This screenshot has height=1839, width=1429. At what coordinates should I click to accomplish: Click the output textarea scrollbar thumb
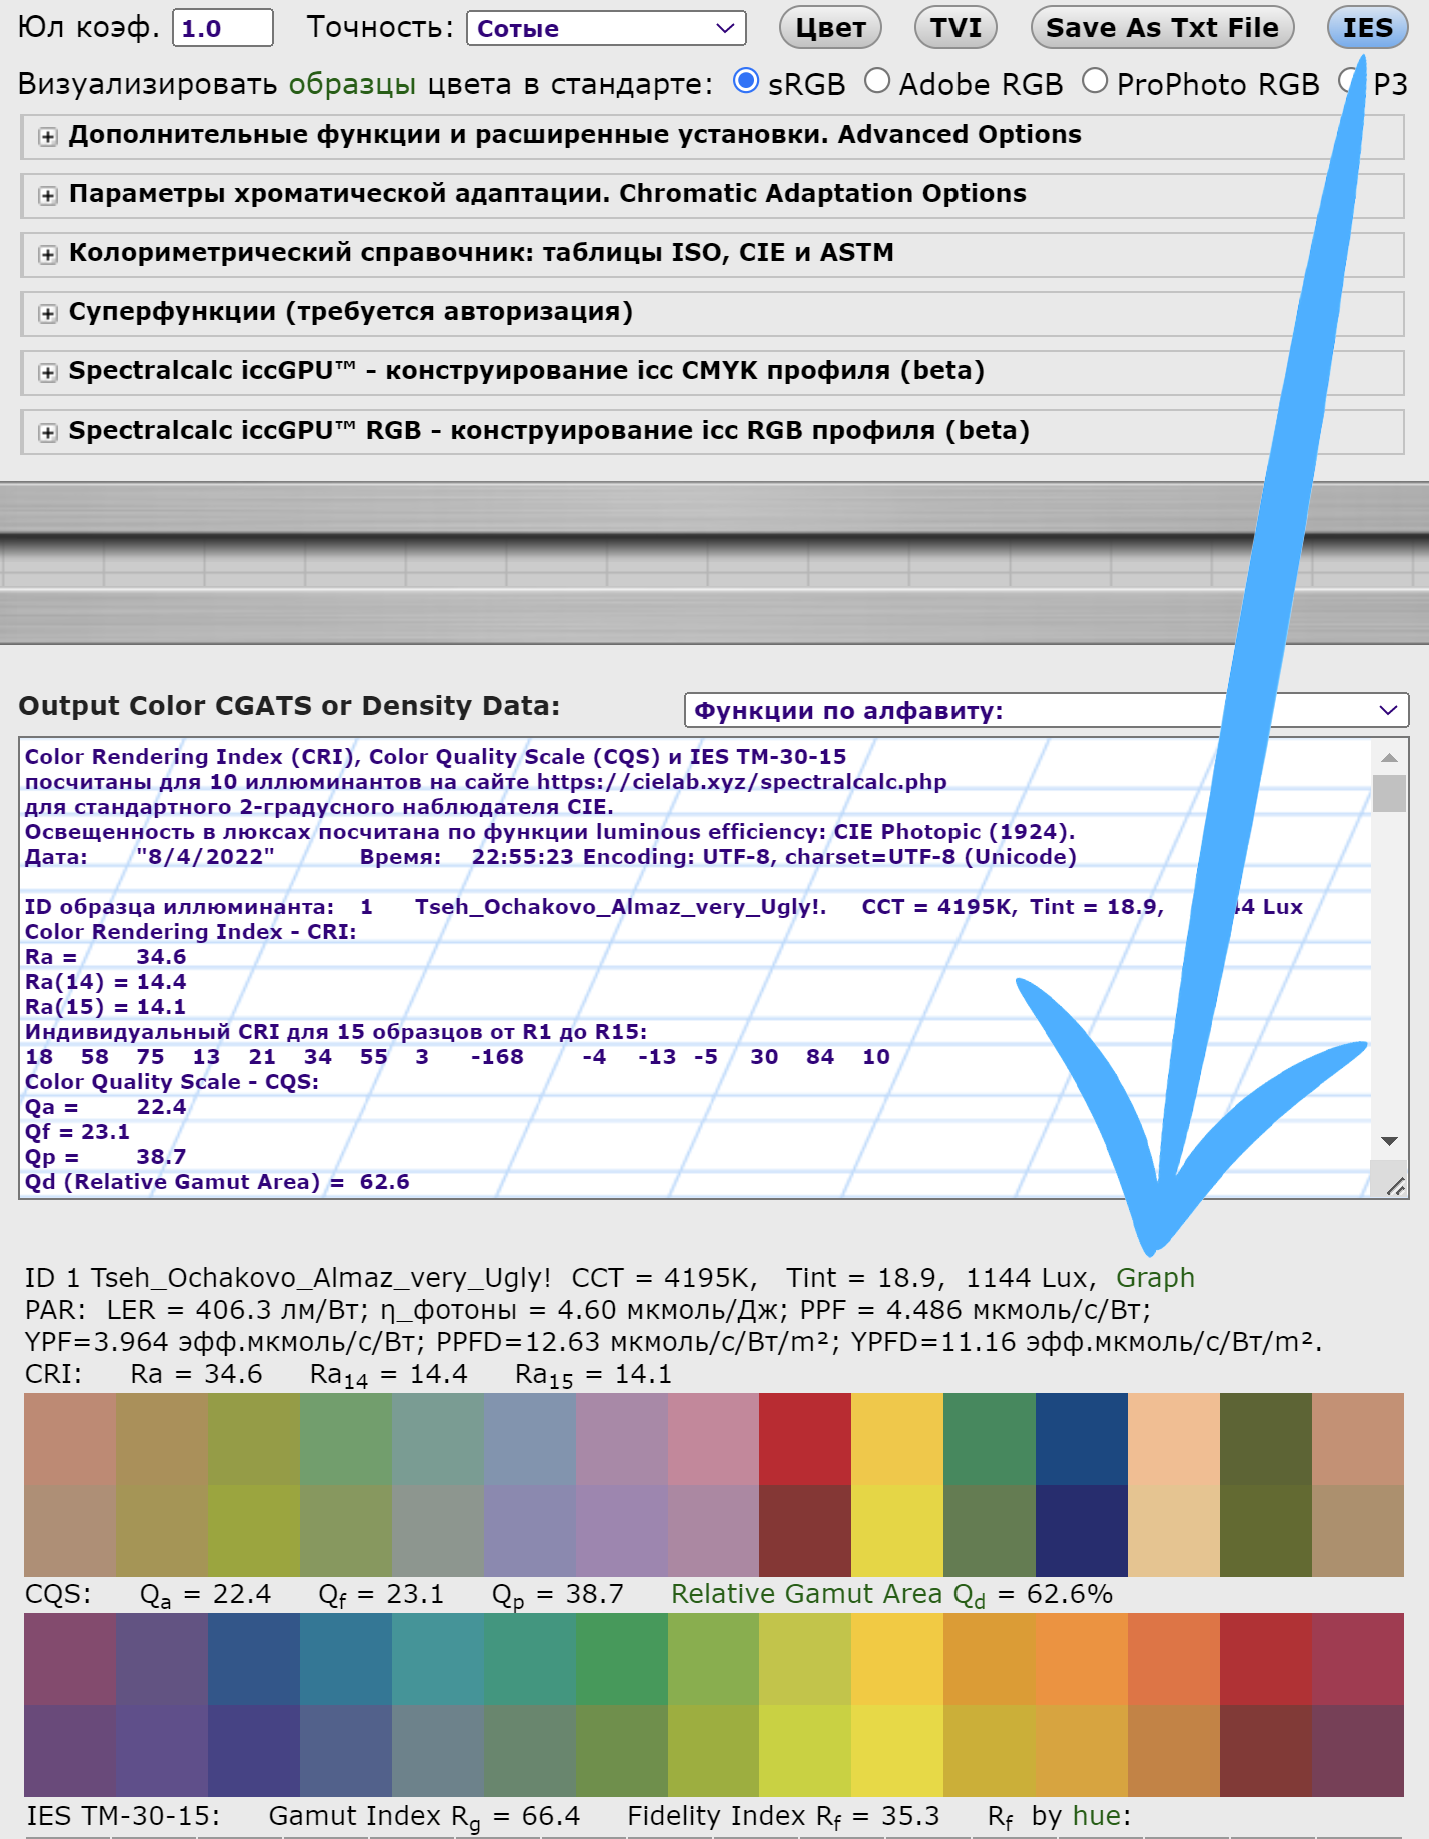click(1389, 794)
